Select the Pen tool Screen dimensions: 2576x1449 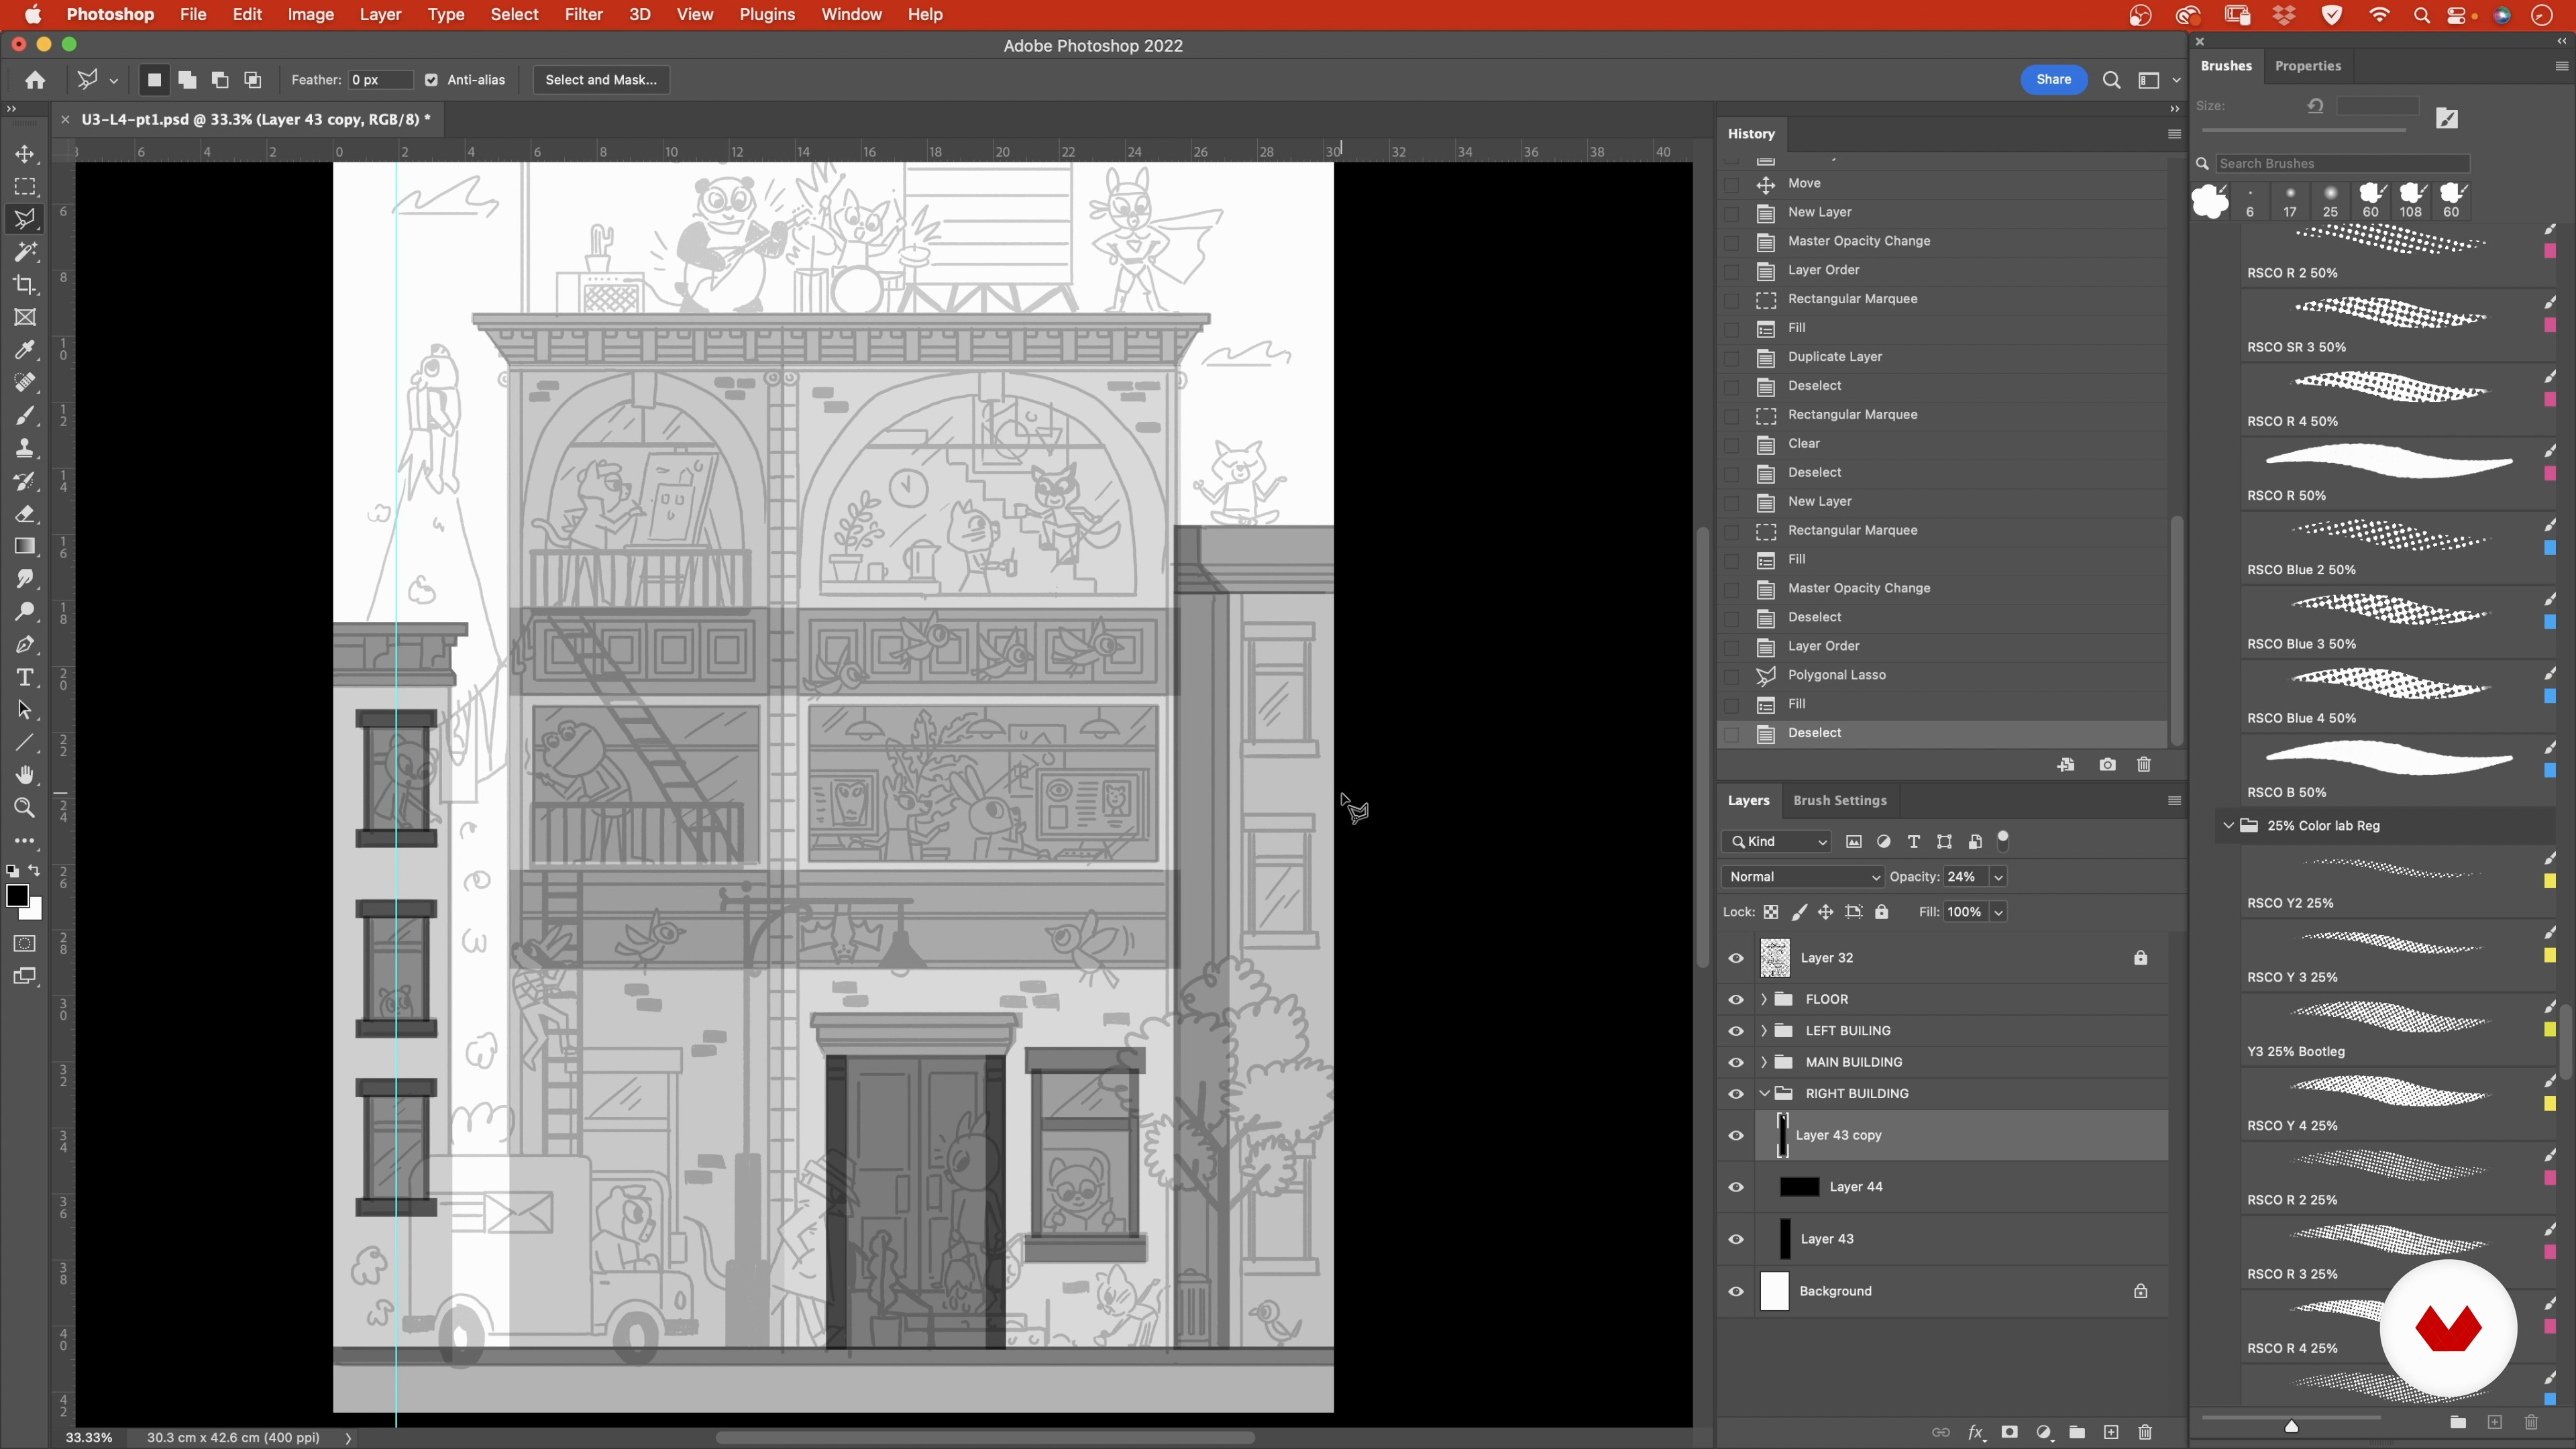click(25, 645)
